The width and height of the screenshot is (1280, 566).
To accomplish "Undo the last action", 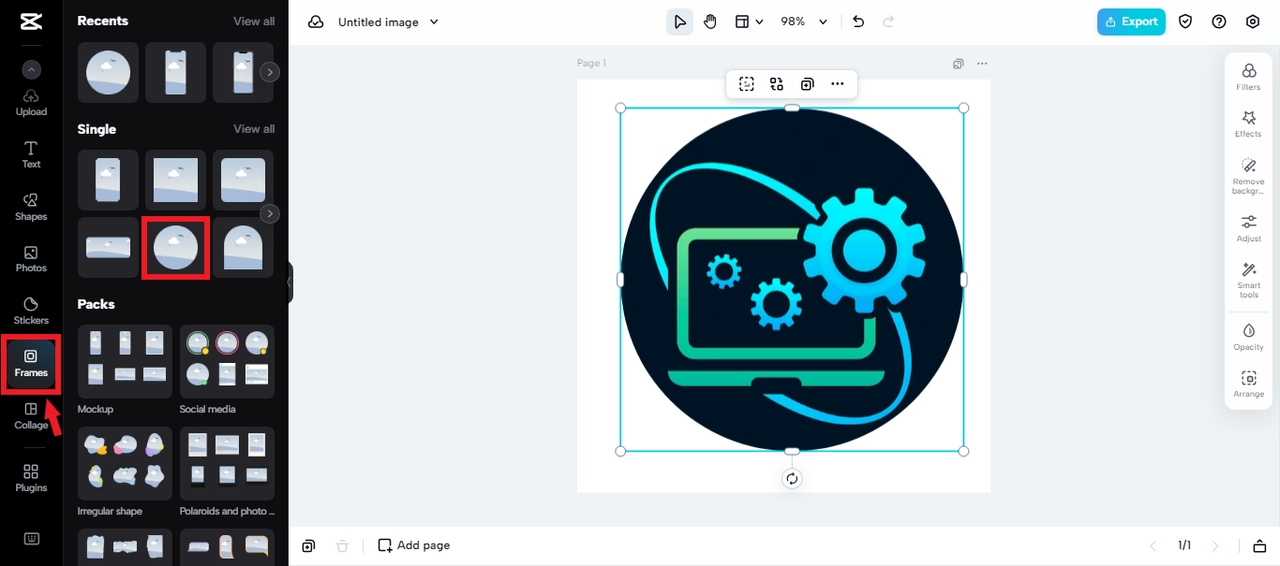I will tap(858, 22).
